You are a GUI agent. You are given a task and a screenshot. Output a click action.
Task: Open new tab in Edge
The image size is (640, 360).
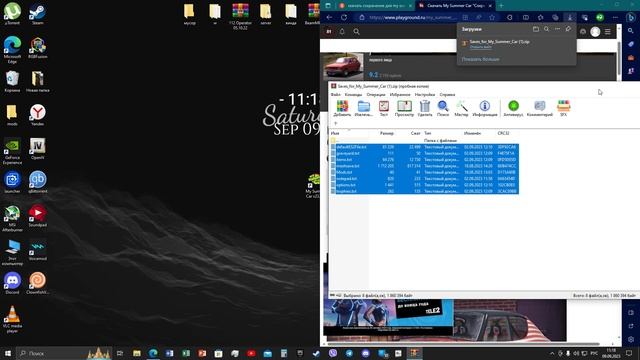(501, 6)
